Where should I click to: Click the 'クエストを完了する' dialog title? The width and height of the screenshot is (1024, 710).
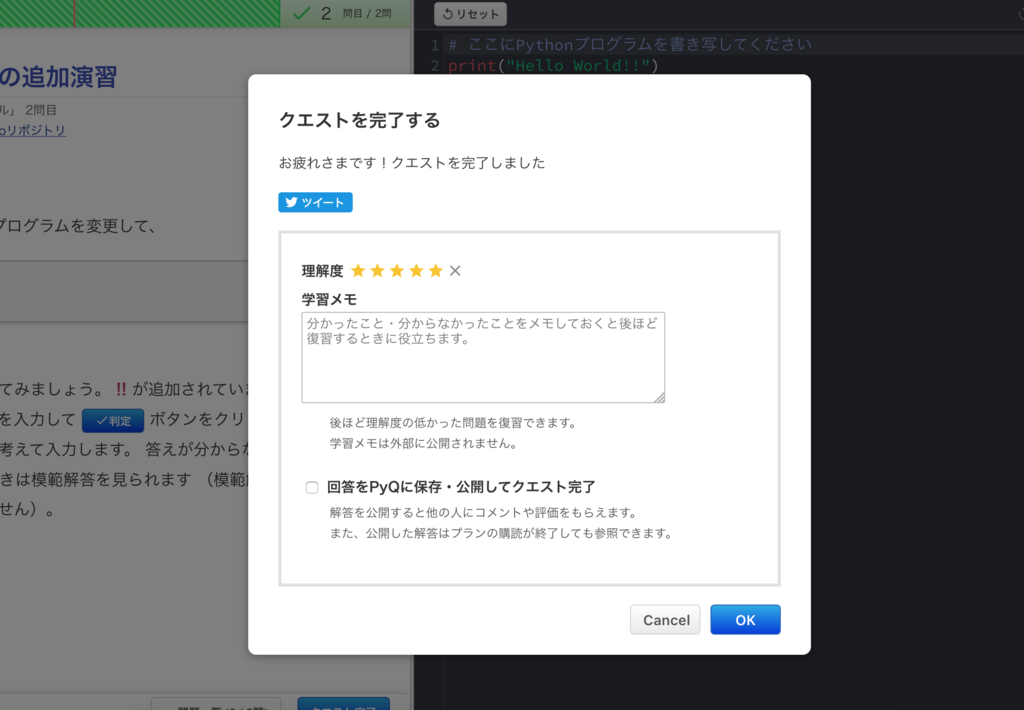(359, 120)
